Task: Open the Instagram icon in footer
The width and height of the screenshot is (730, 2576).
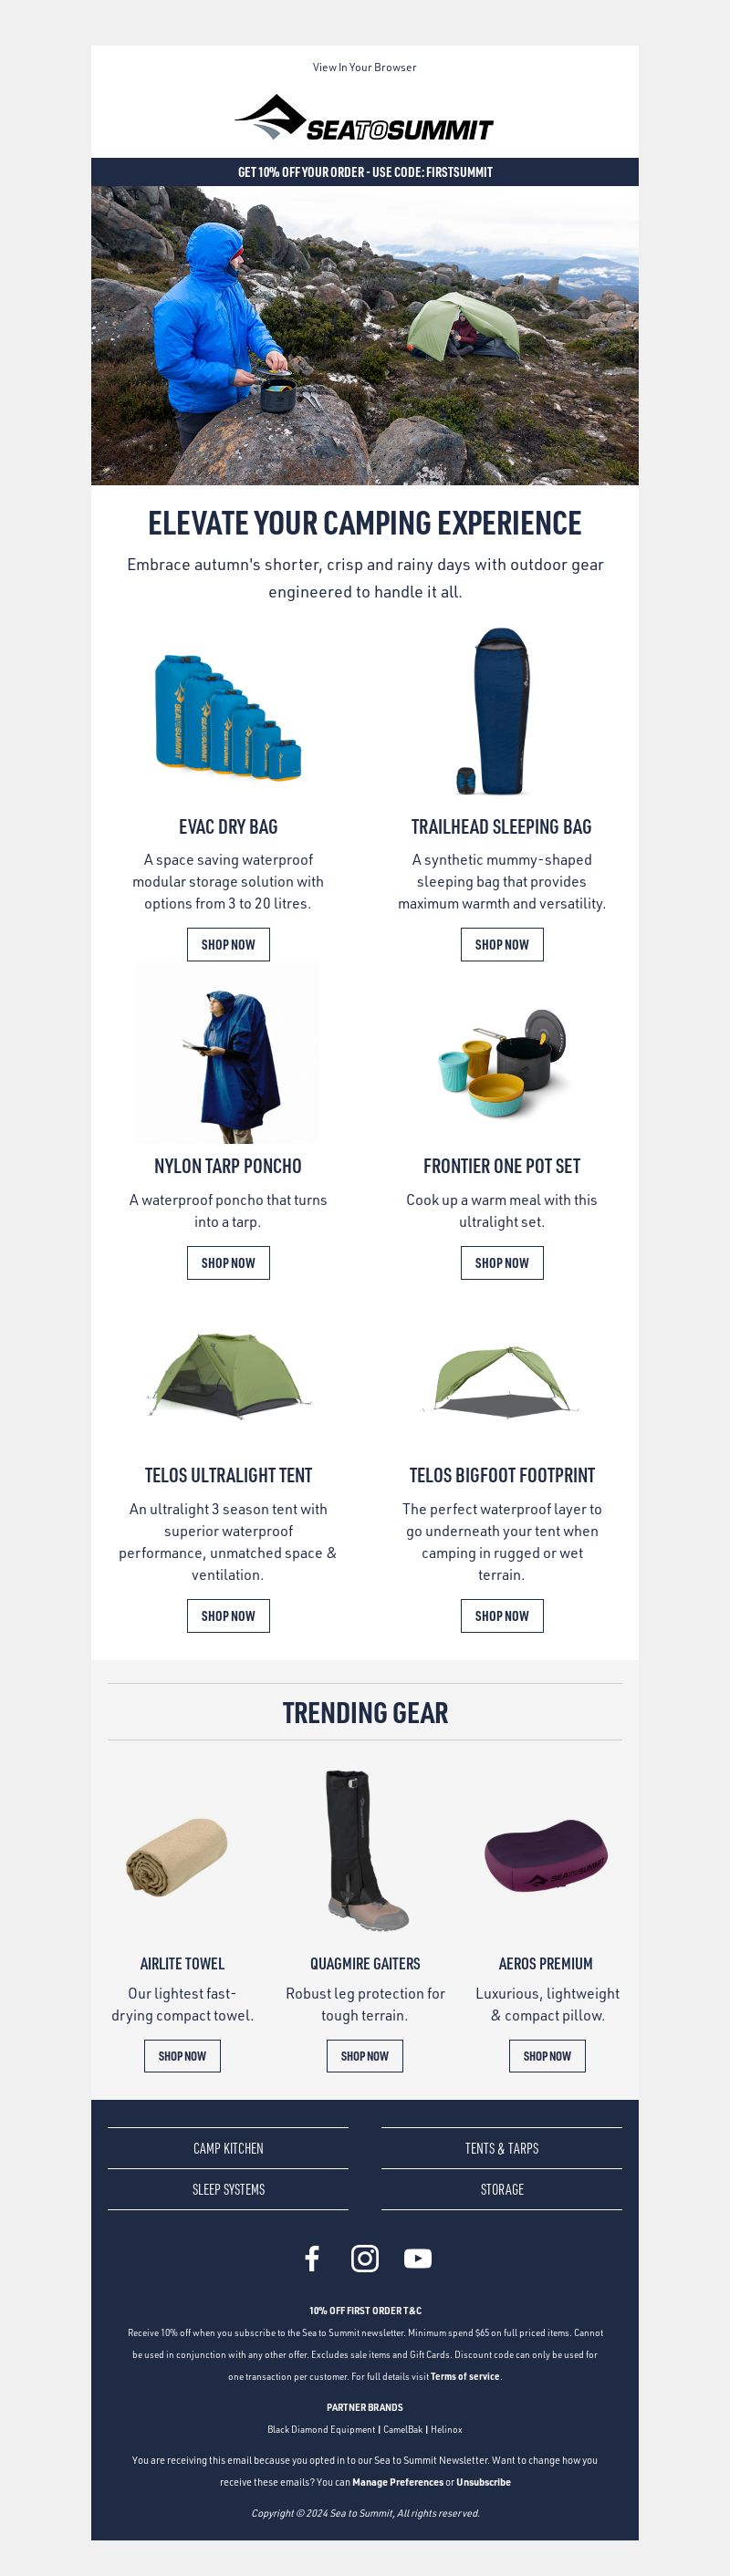Action: point(365,2258)
